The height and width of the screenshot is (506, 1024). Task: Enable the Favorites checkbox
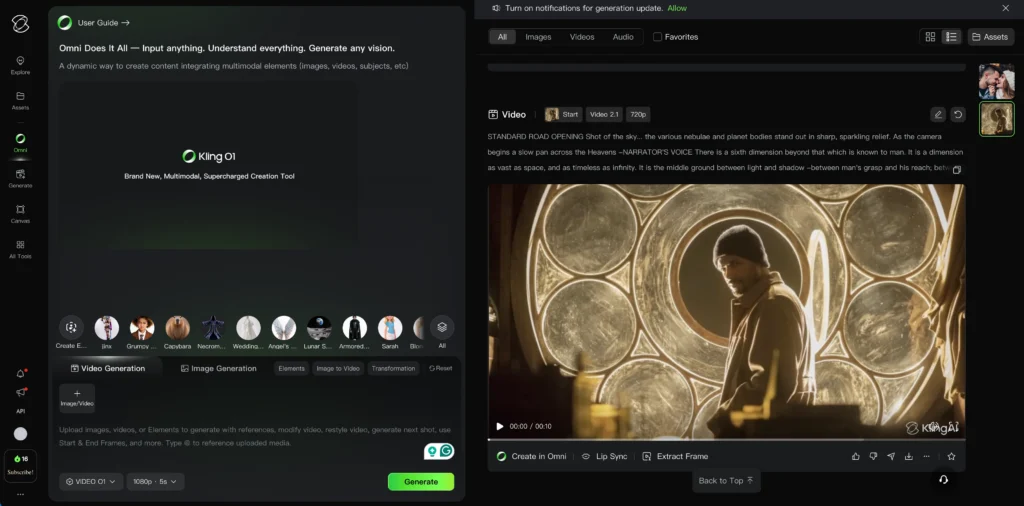tap(657, 37)
